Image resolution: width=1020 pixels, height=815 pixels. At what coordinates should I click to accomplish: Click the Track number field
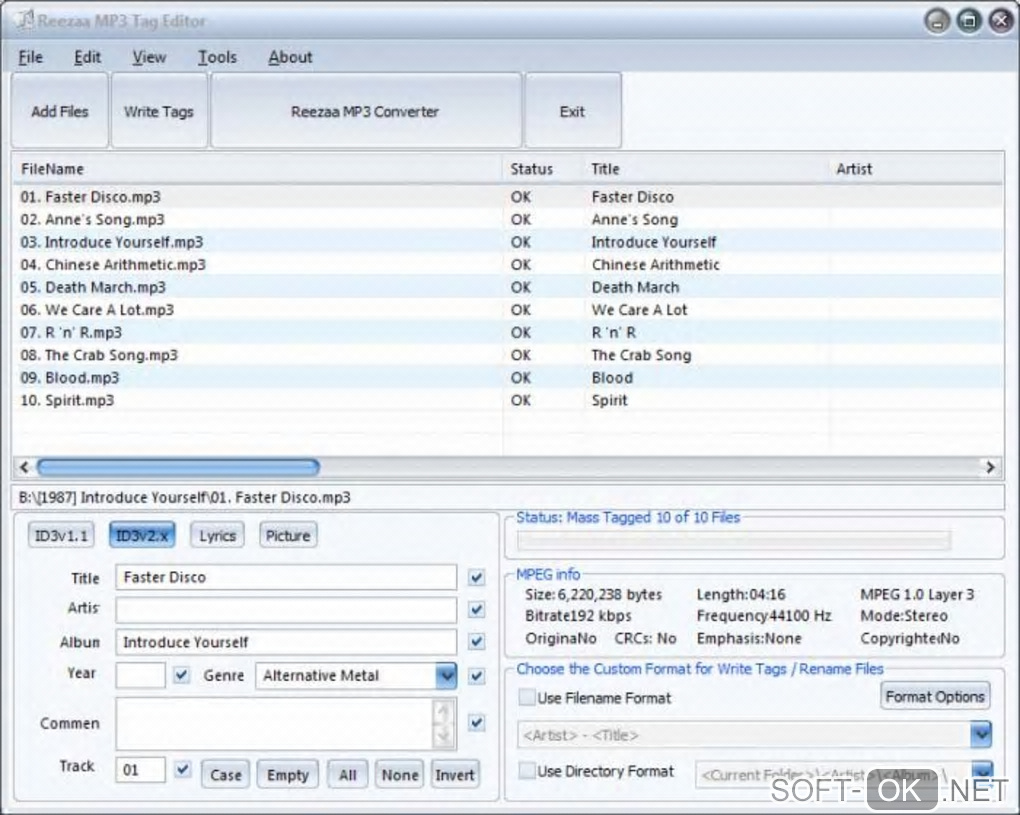pyautogui.click(x=141, y=770)
